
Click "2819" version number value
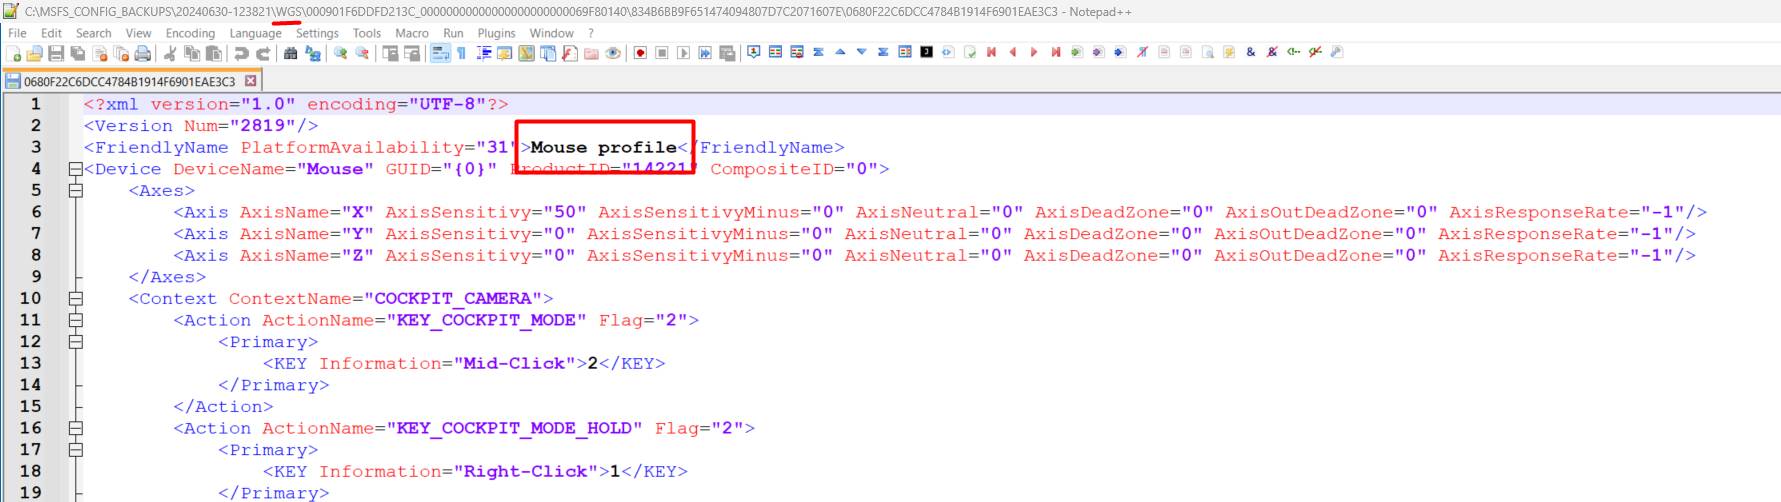[262, 126]
